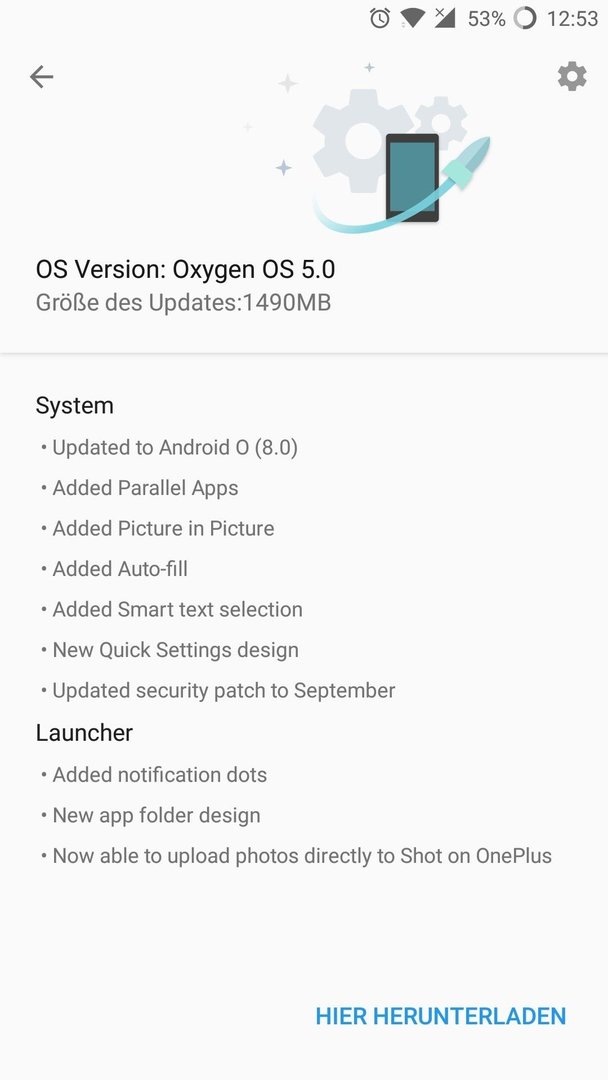Tap the alarm clock status icon
This screenshot has height=1080, width=608.
379,18
